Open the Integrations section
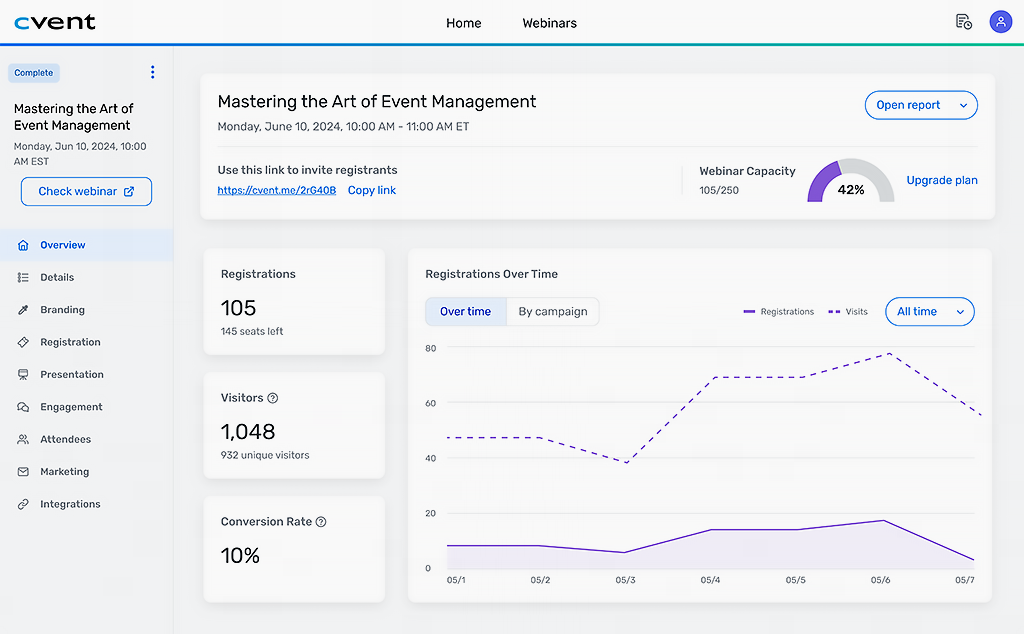The image size is (1024, 634). [x=87, y=504]
